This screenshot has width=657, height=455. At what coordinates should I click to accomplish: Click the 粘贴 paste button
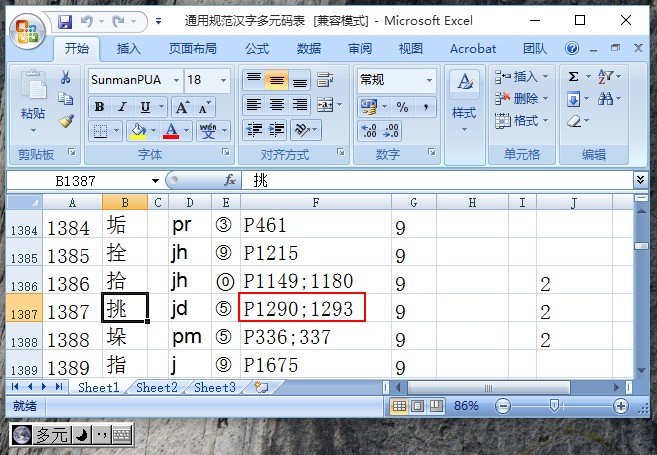(x=33, y=114)
